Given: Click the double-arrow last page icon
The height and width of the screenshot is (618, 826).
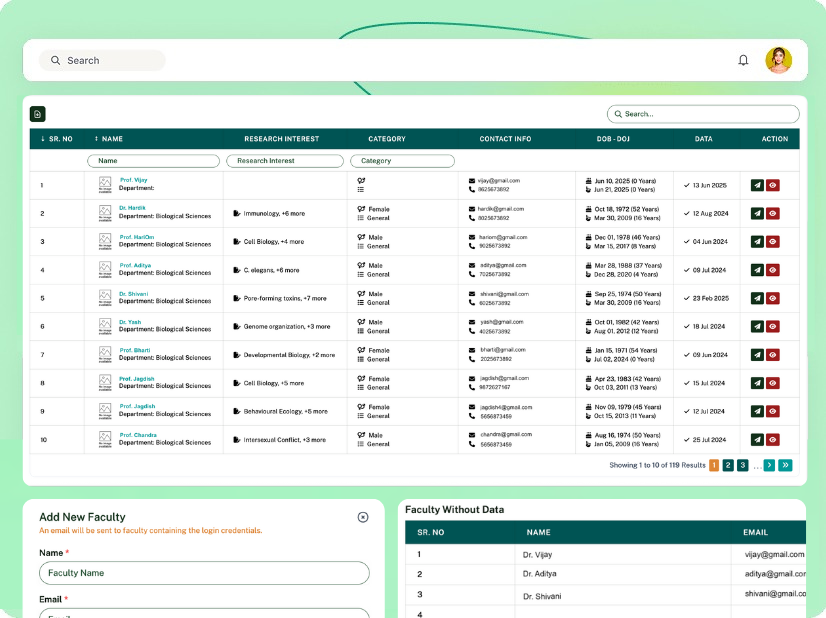Looking at the screenshot, I should (785, 465).
